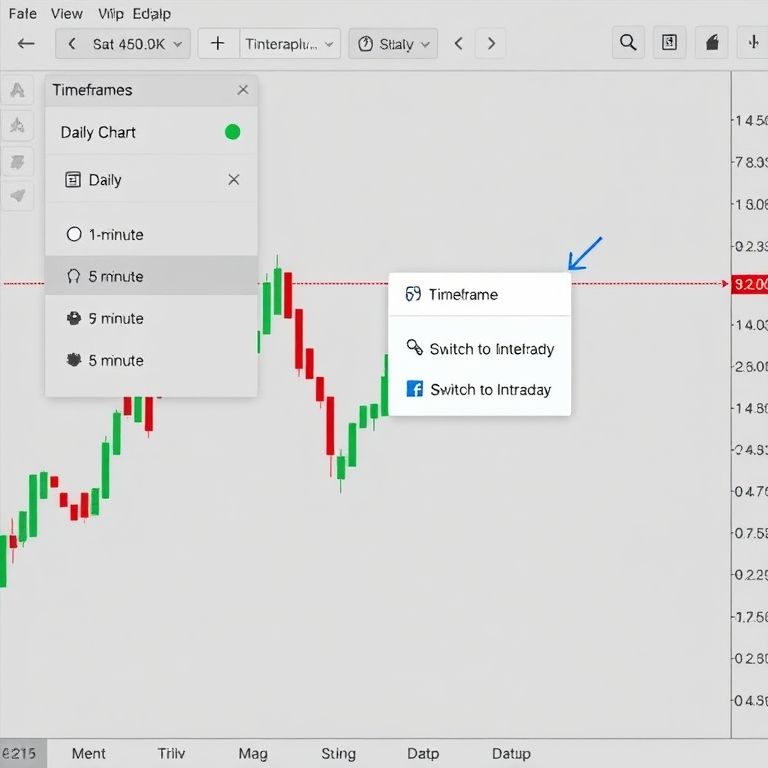Remove the Daily entry with its X

(x=234, y=180)
